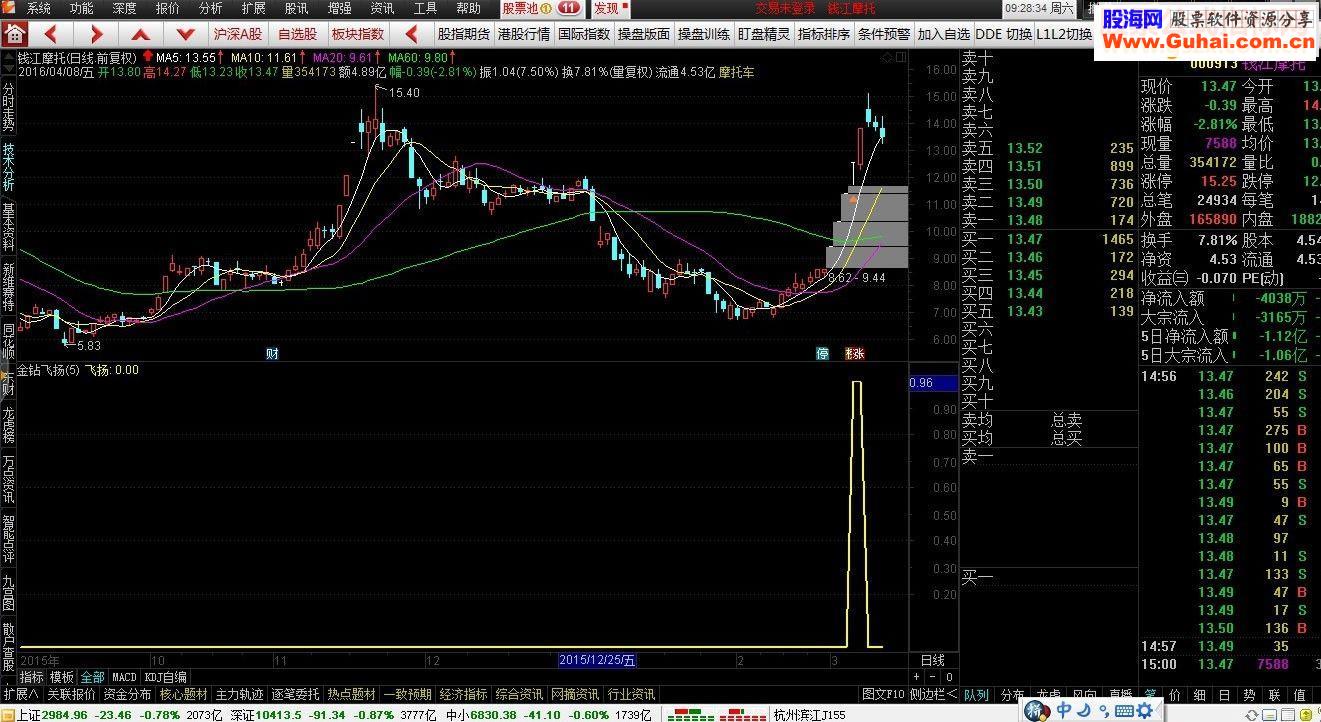
Task: Click the L1L2切换 button
Action: click(x=1063, y=33)
